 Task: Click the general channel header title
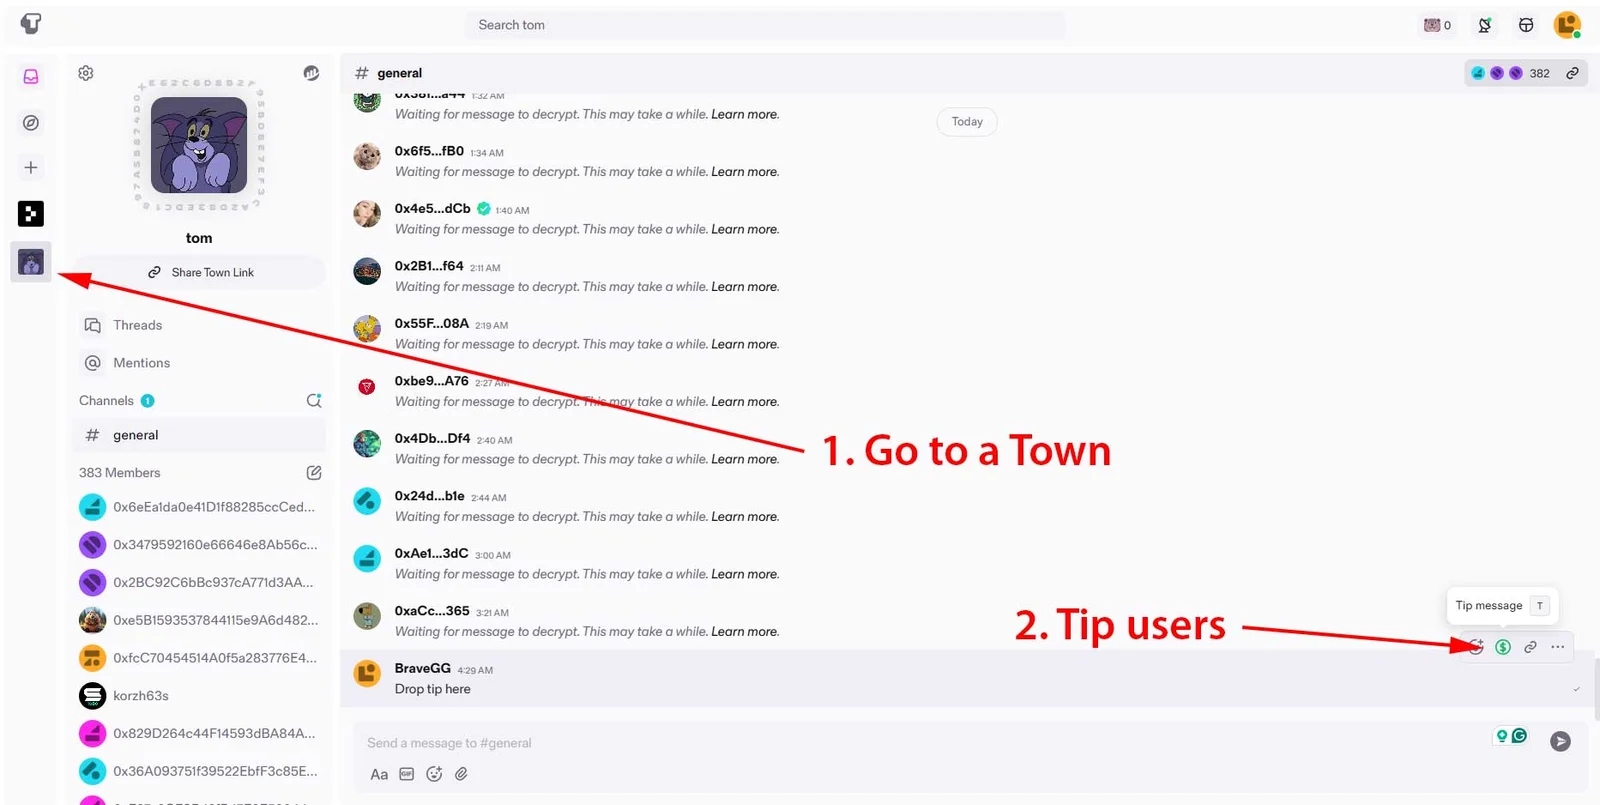(x=399, y=73)
